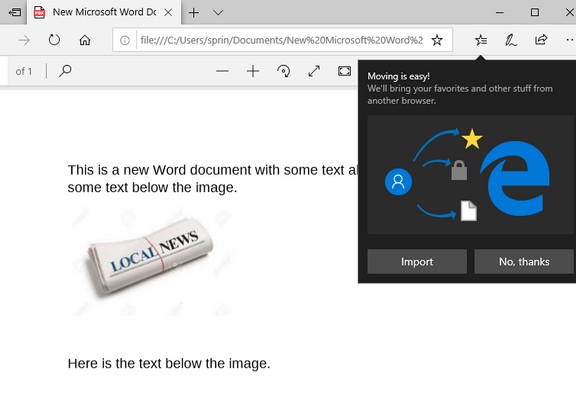Viewport: 576px width, 394px height.
Task: Open a new tab with plus button
Action: click(x=194, y=12)
